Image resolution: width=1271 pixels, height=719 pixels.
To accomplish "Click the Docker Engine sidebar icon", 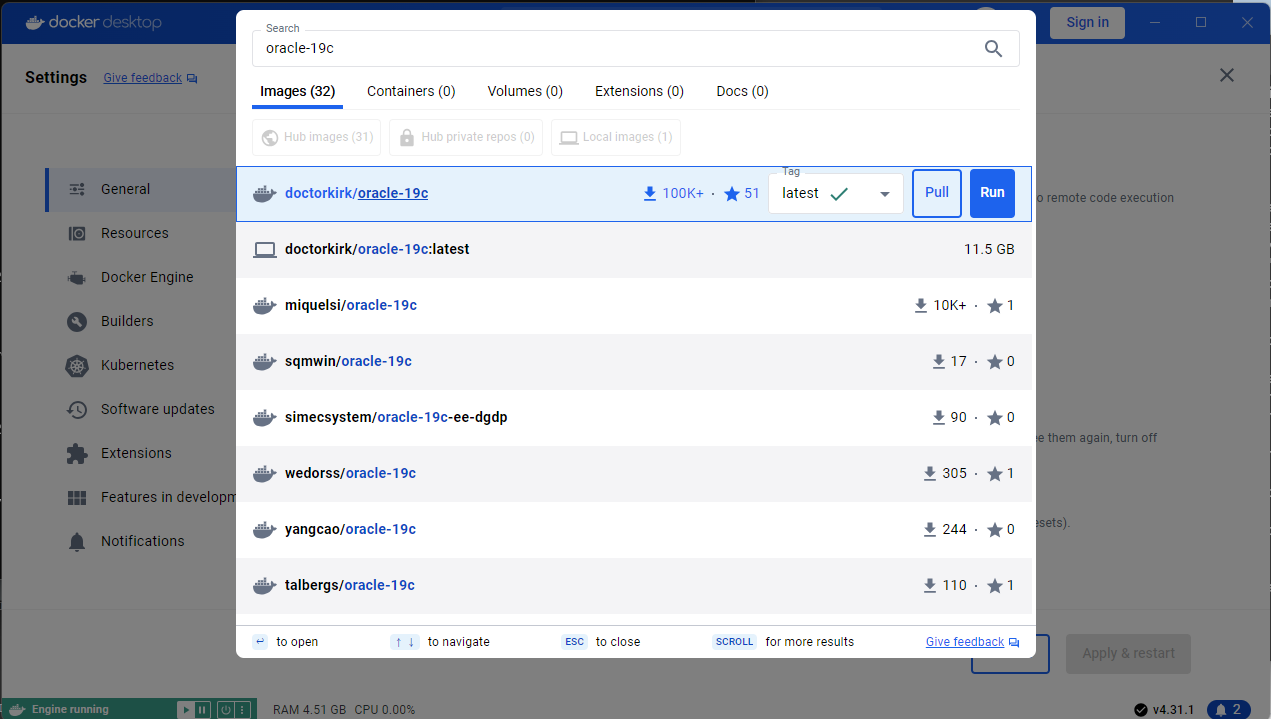I will point(77,277).
